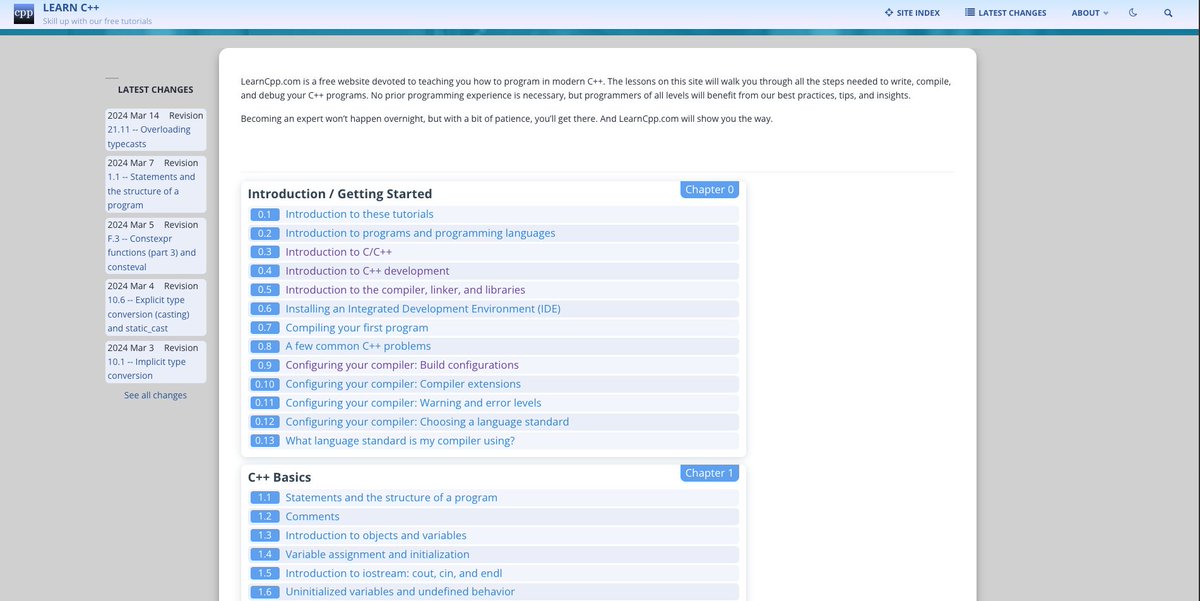Open Introduction to iostream: cout, cin, endl

pos(393,573)
